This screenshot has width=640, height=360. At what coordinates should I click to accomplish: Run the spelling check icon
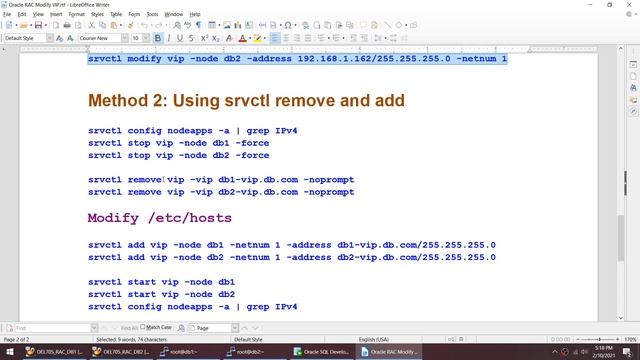tap(188, 25)
